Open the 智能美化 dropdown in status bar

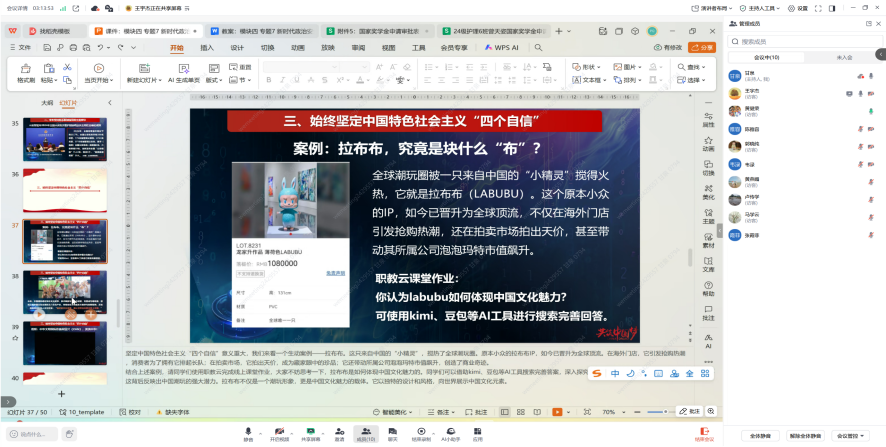(x=393, y=412)
